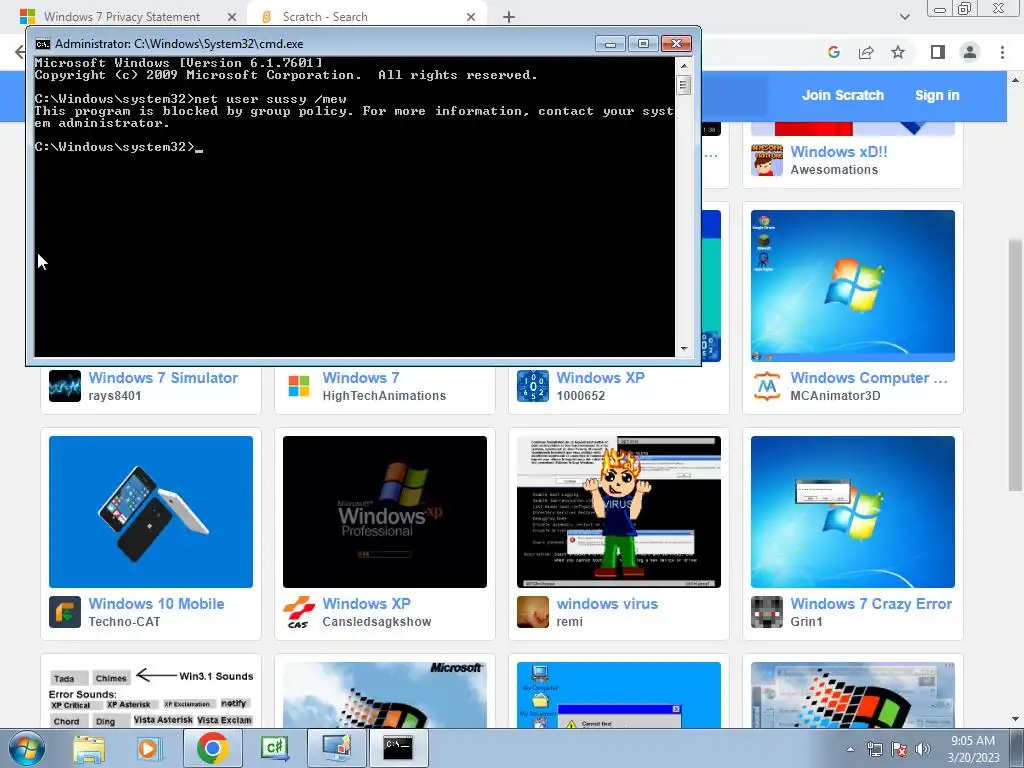
Task: Open the Win3.1 Sounds project thumbnail
Action: (x=151, y=695)
